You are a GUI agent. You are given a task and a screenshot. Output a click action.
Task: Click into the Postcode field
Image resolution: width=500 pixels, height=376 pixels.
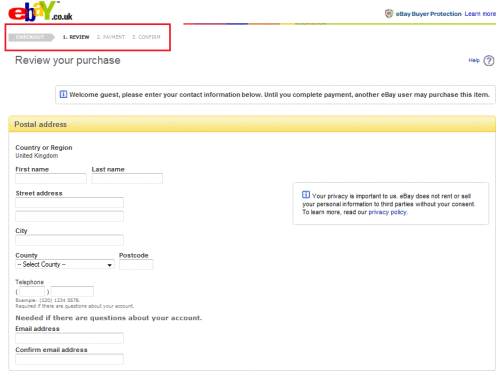136,265
